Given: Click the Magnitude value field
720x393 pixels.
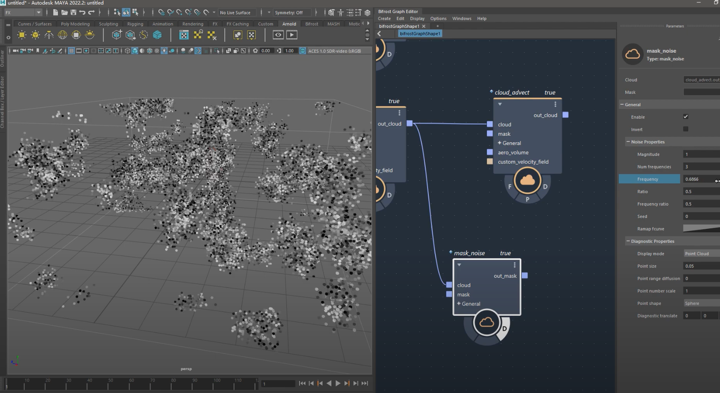Looking at the screenshot, I should coord(702,154).
